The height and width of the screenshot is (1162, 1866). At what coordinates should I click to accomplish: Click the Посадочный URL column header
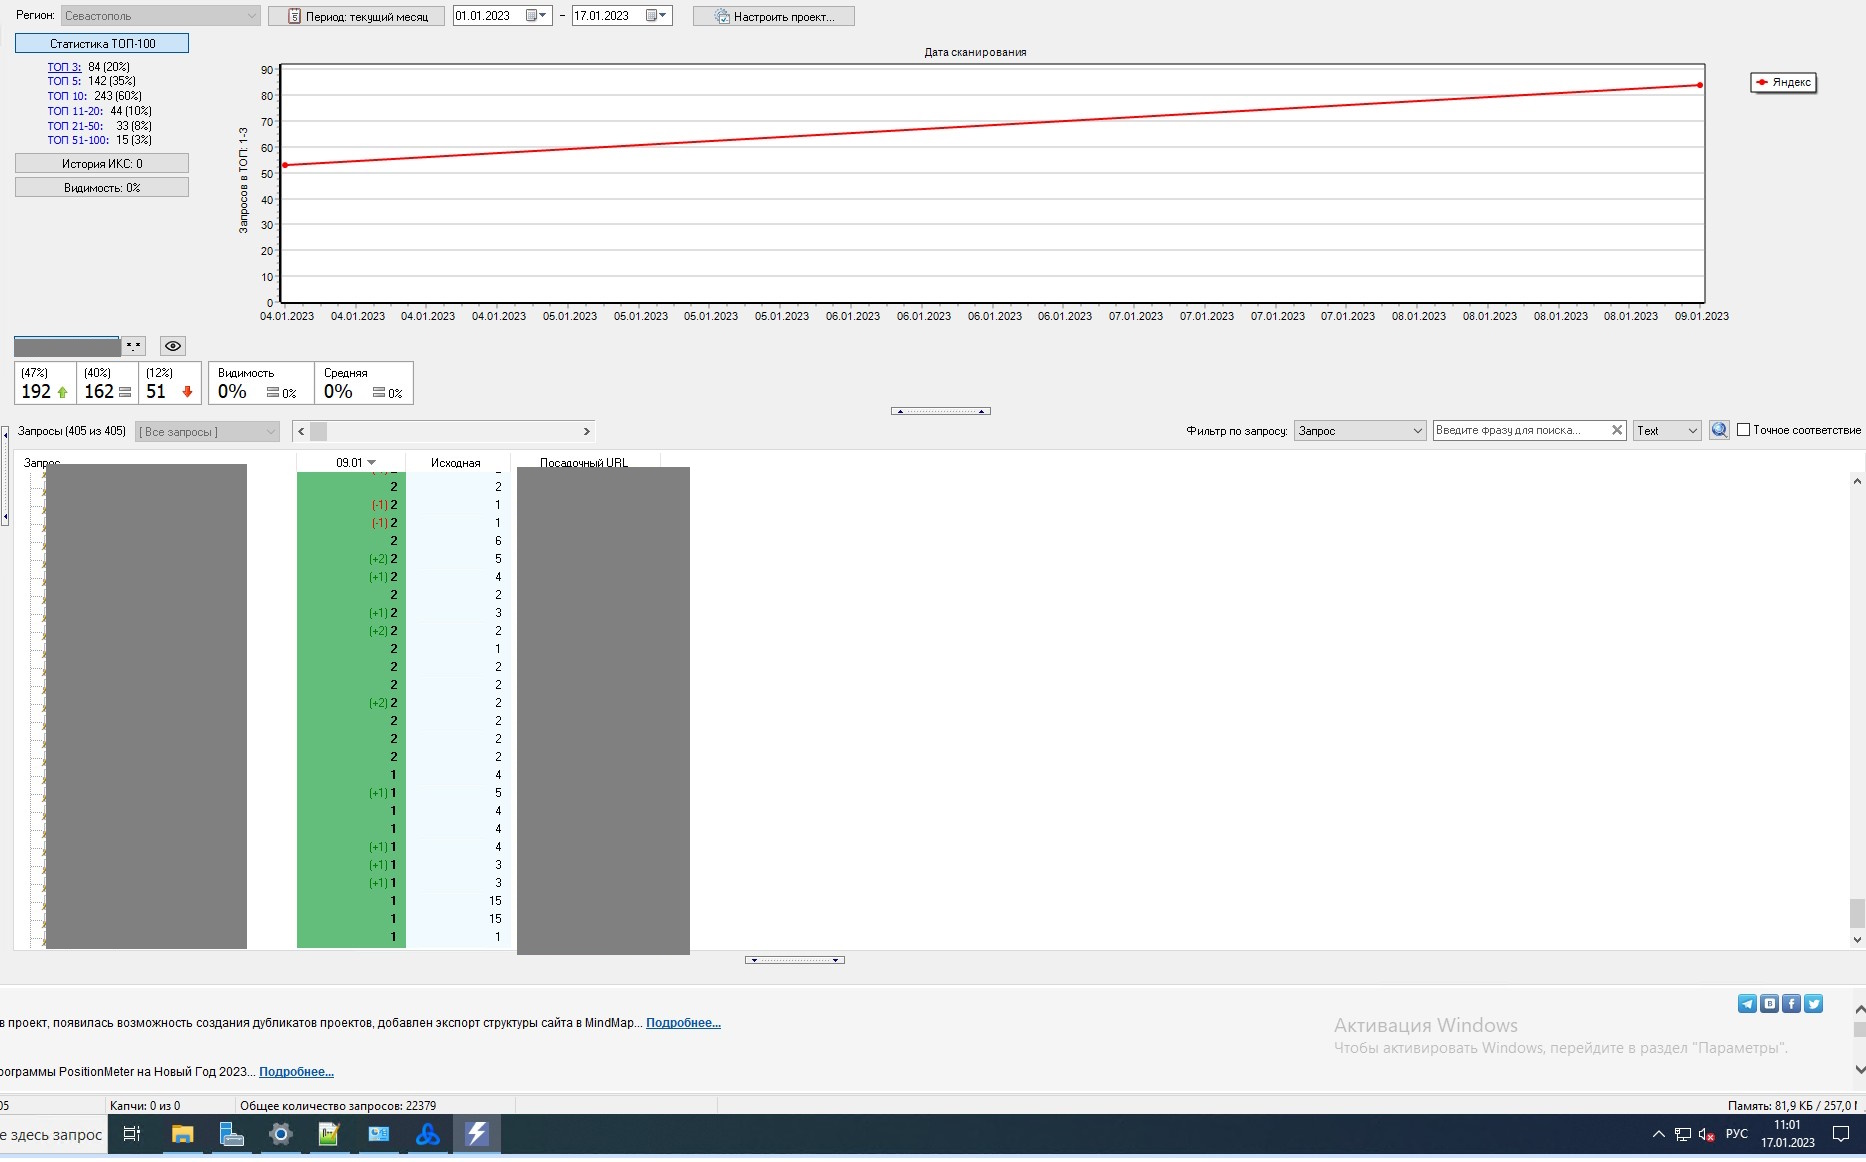[584, 462]
